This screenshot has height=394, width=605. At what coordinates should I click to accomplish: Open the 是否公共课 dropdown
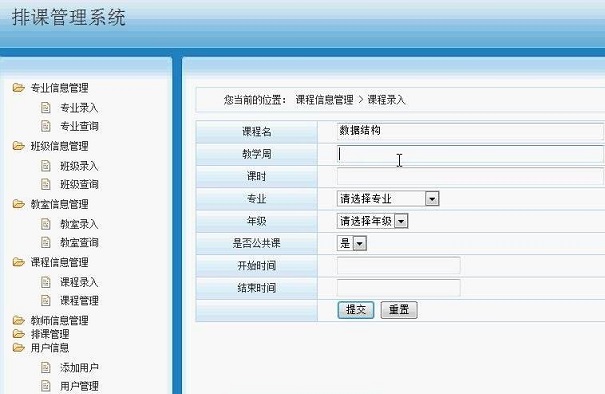352,244
